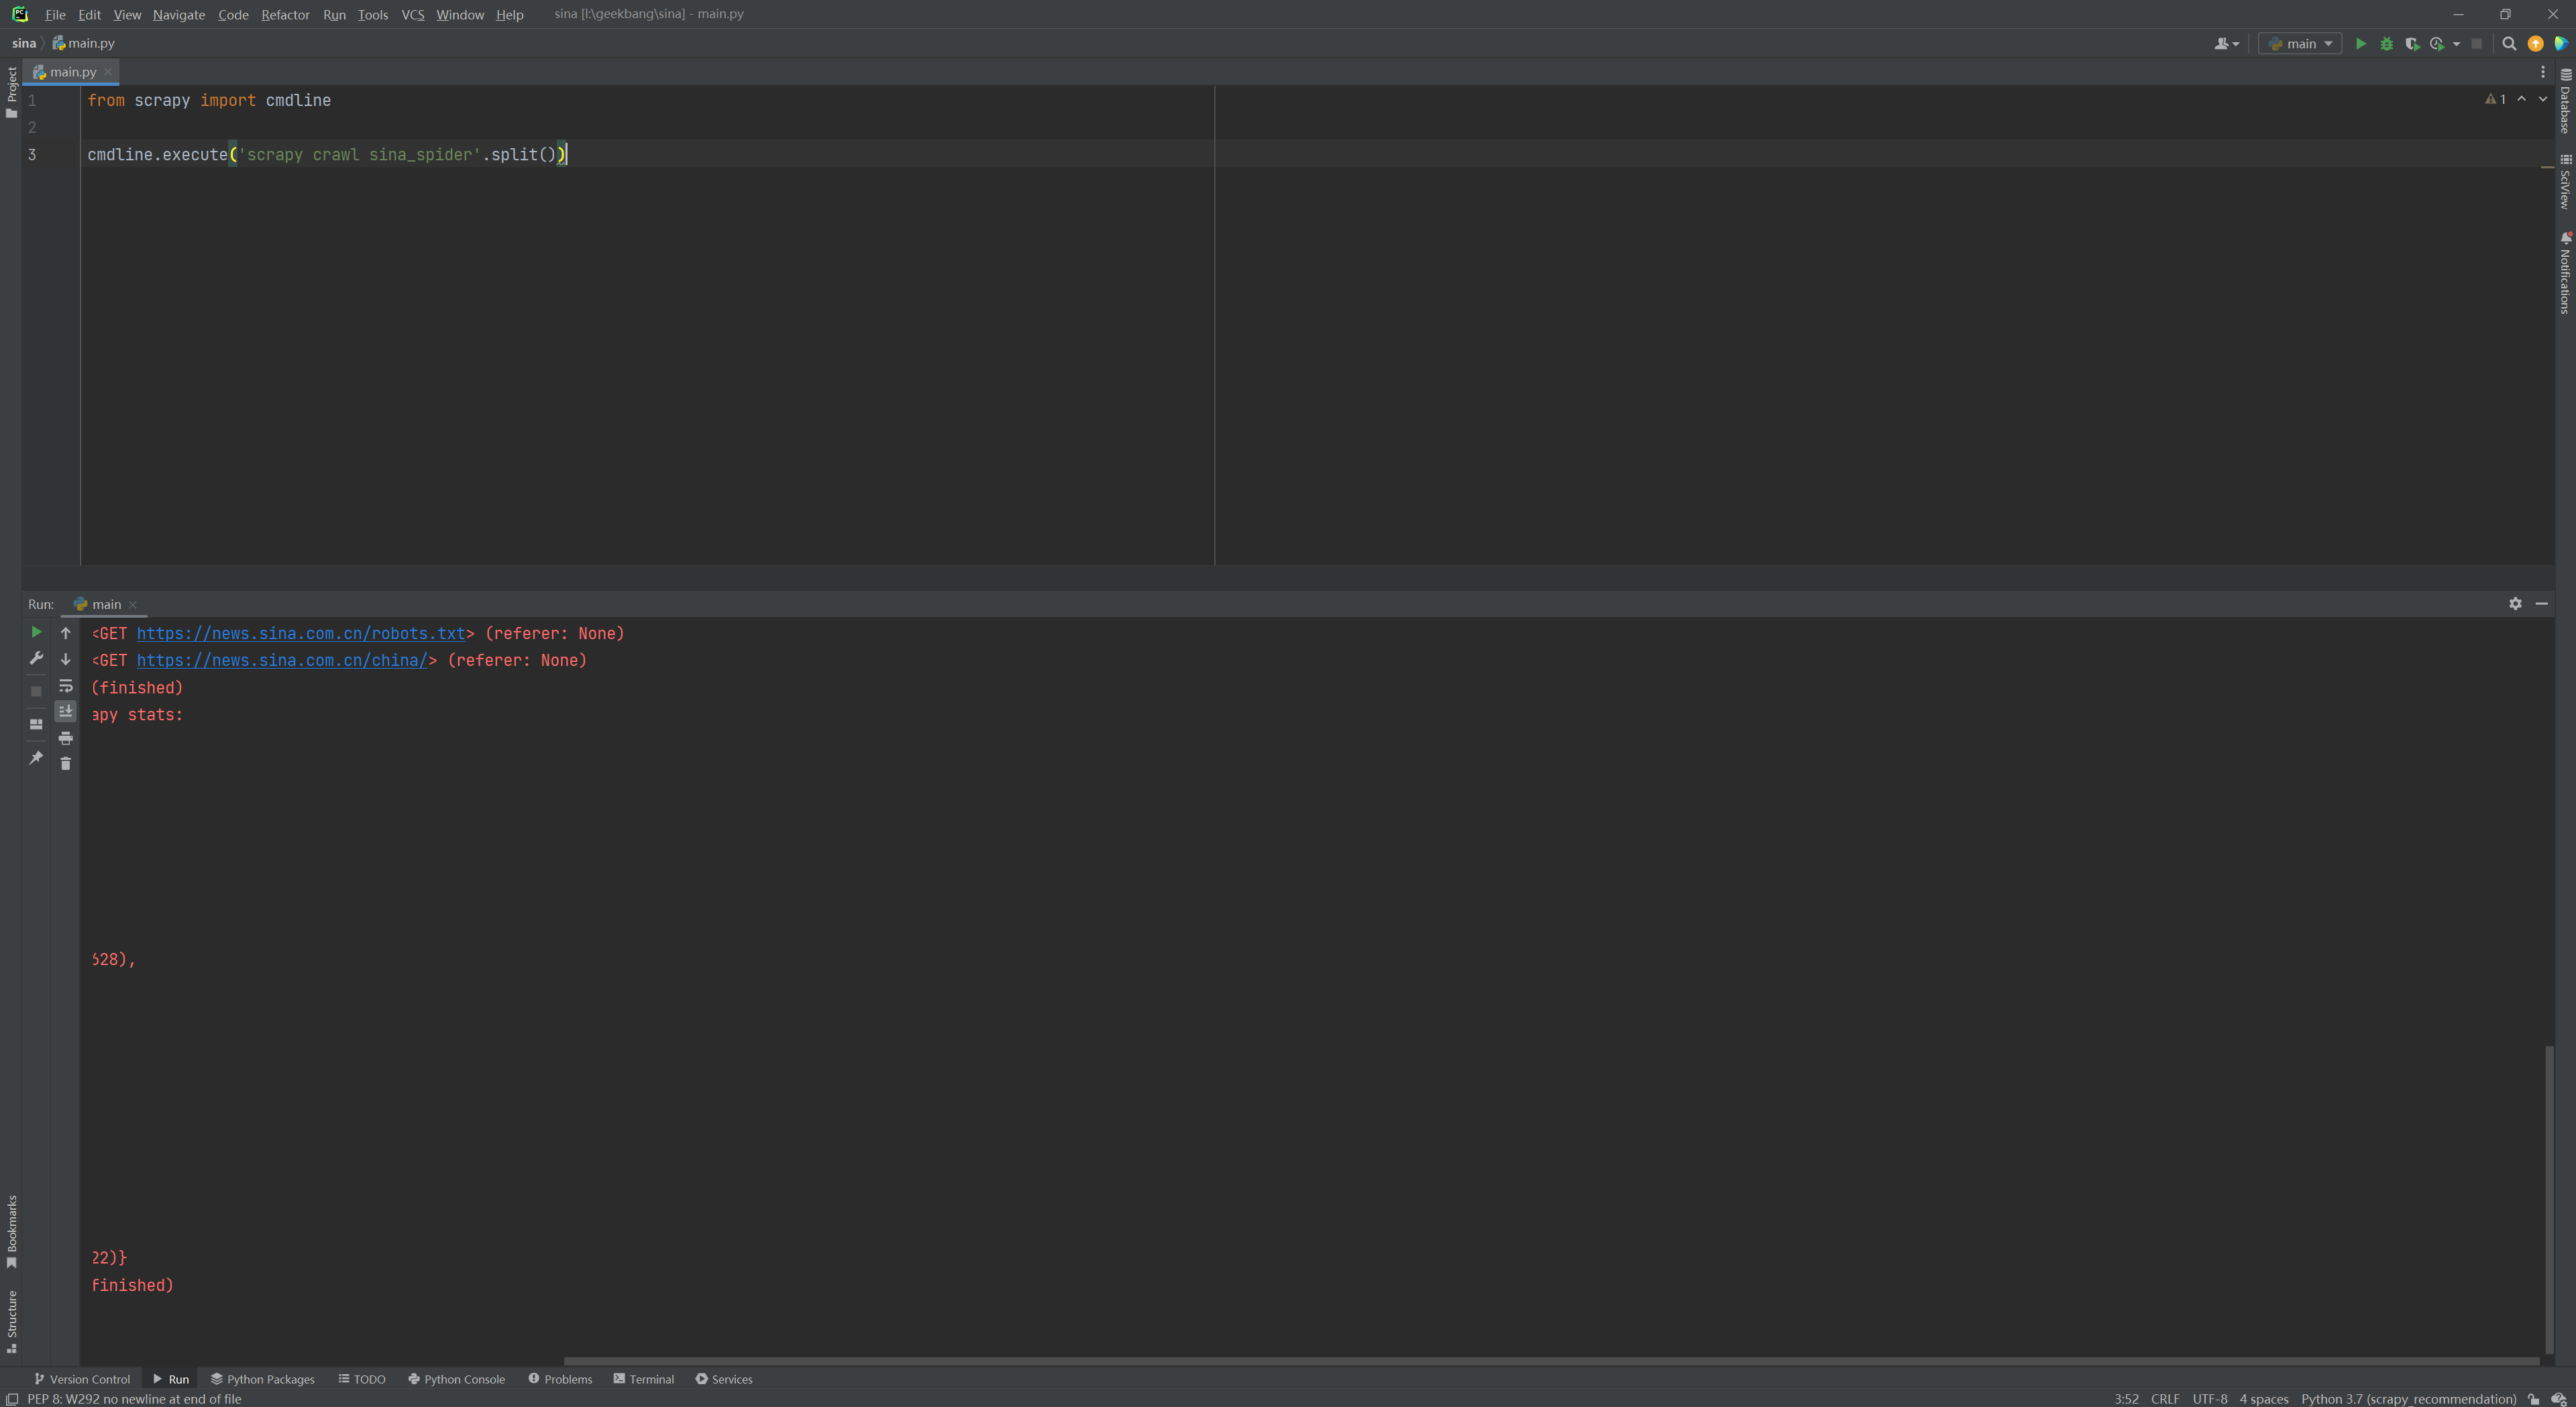Click Run panel settings gear icon
Screen dimensions: 2576x1407
(x=2515, y=604)
